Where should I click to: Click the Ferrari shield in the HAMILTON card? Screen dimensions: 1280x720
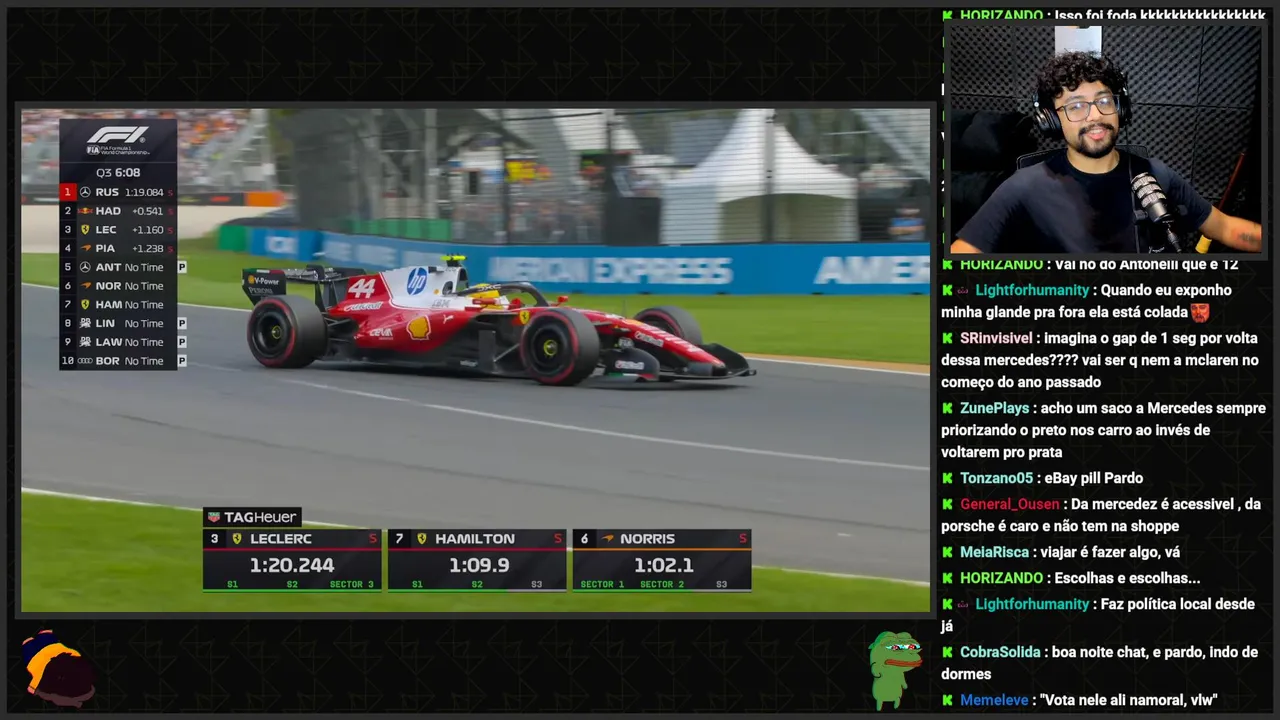coord(422,538)
